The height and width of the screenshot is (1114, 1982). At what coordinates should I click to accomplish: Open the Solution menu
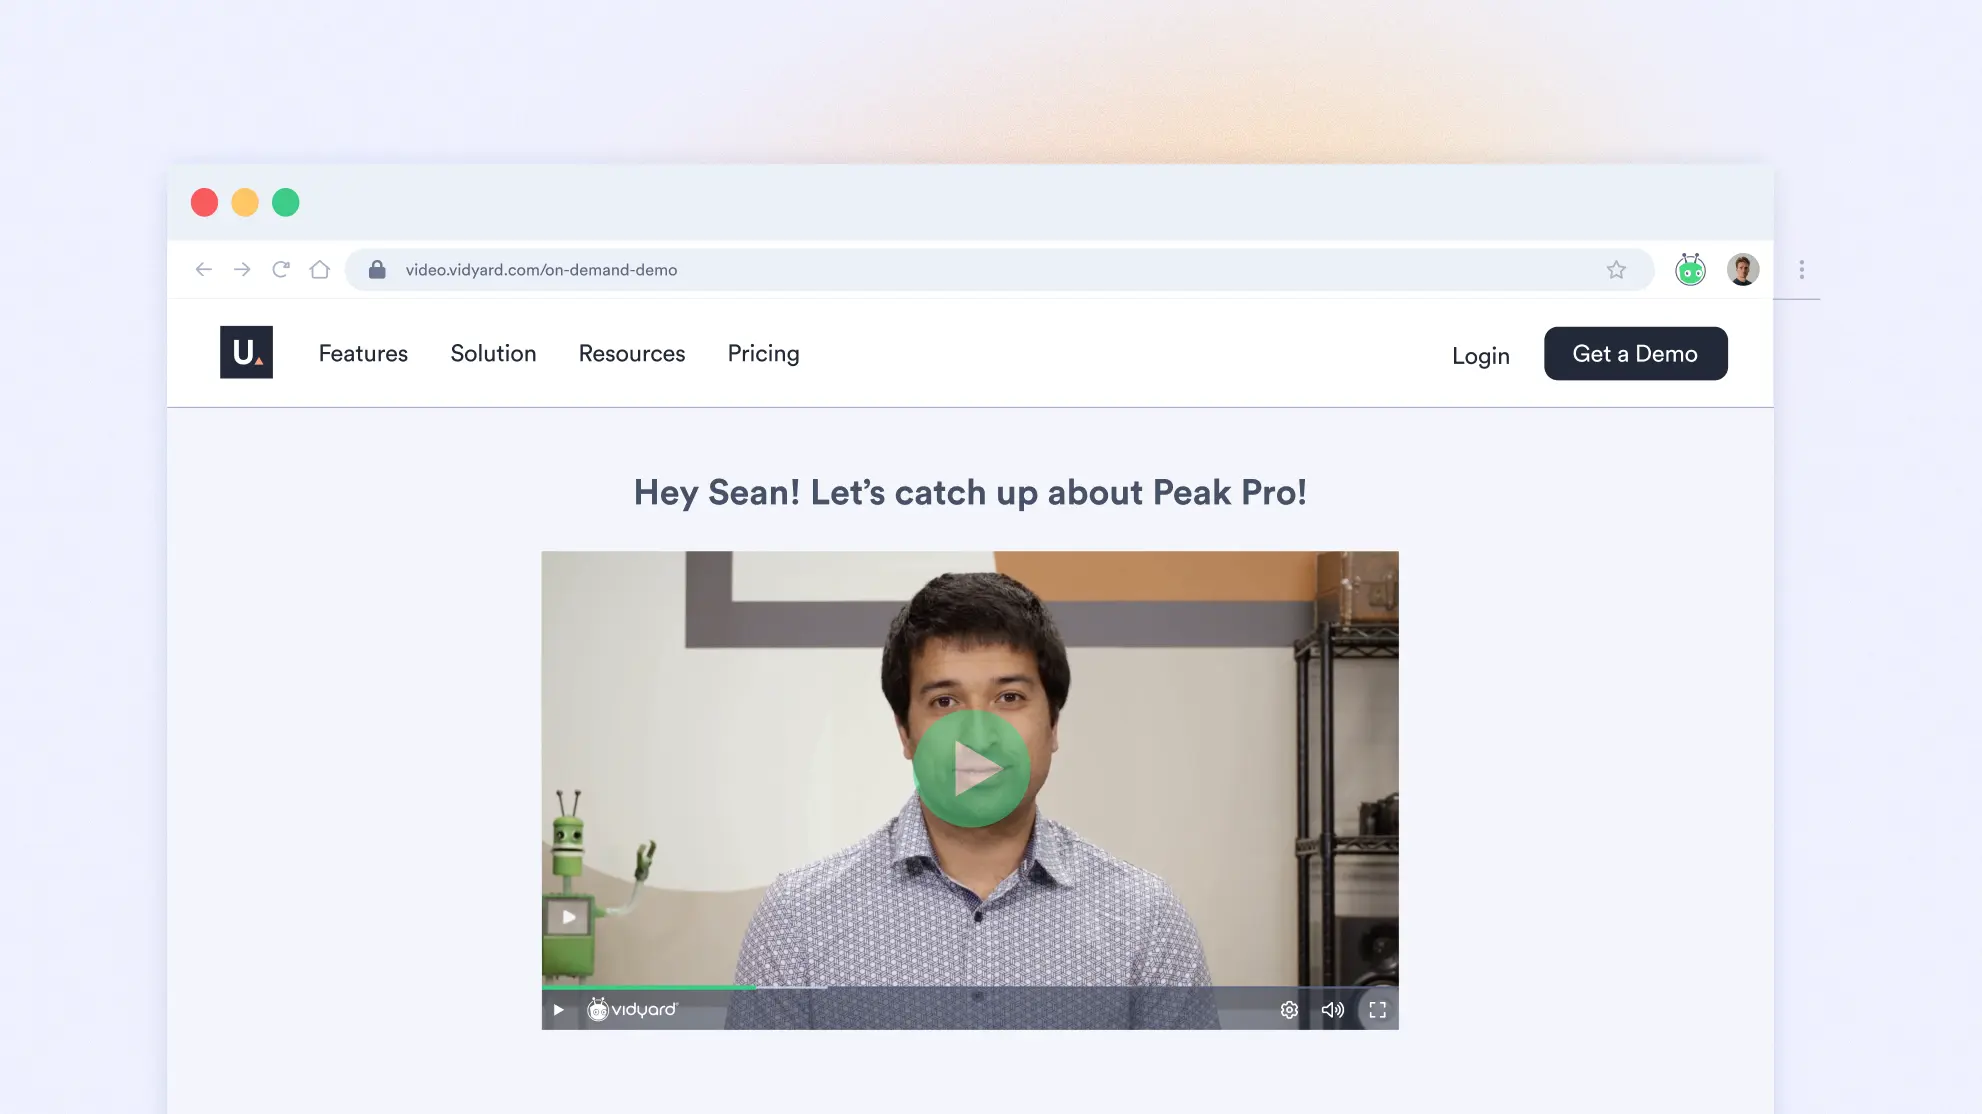[493, 353]
